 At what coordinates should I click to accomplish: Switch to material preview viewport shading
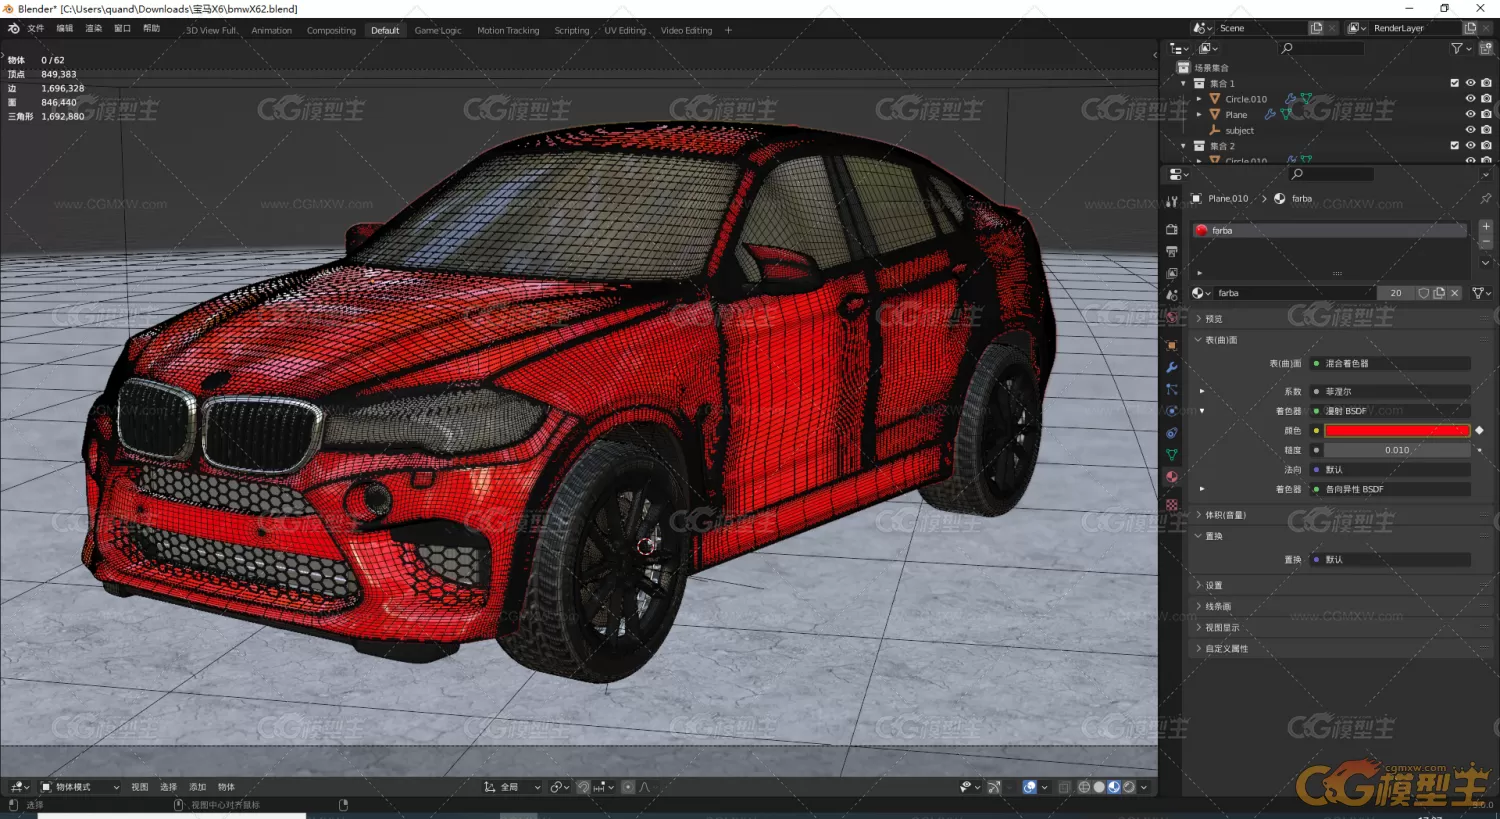1114,787
